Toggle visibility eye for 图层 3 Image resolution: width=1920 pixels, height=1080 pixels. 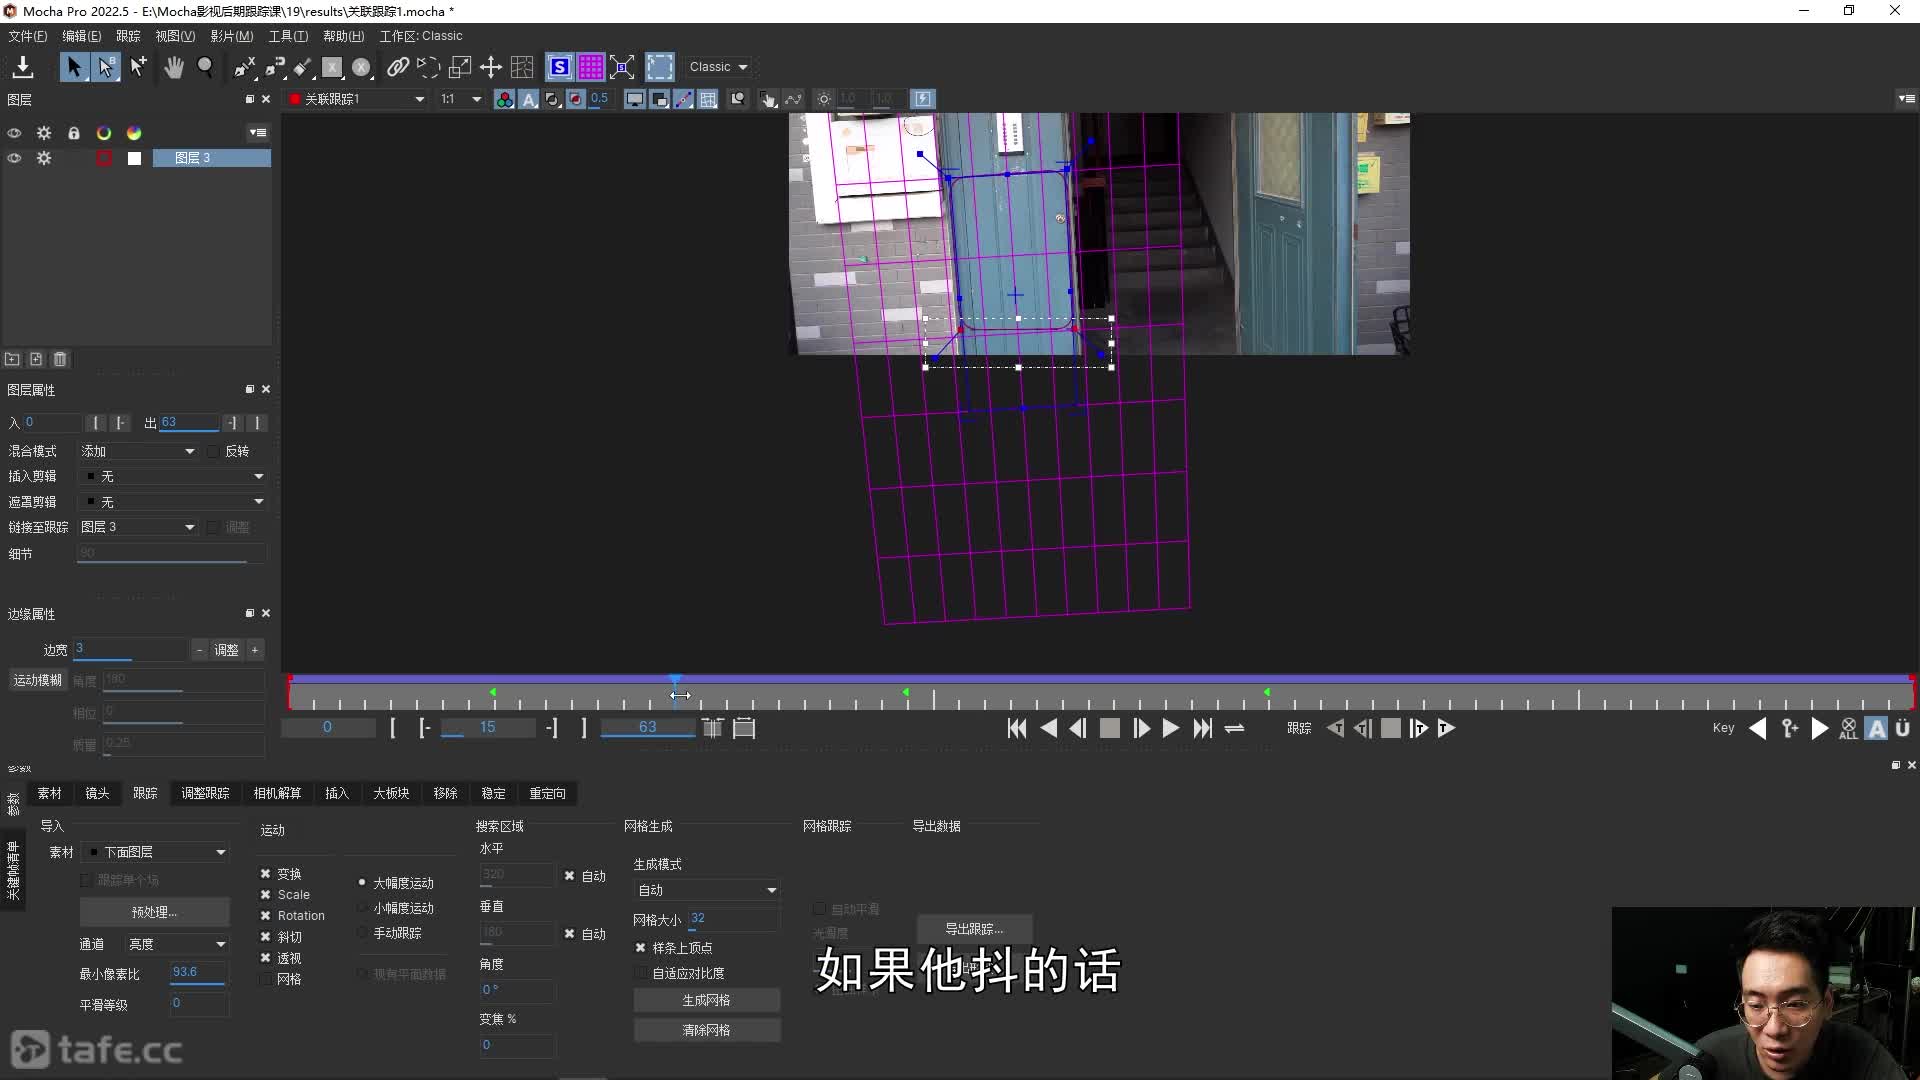tap(14, 158)
